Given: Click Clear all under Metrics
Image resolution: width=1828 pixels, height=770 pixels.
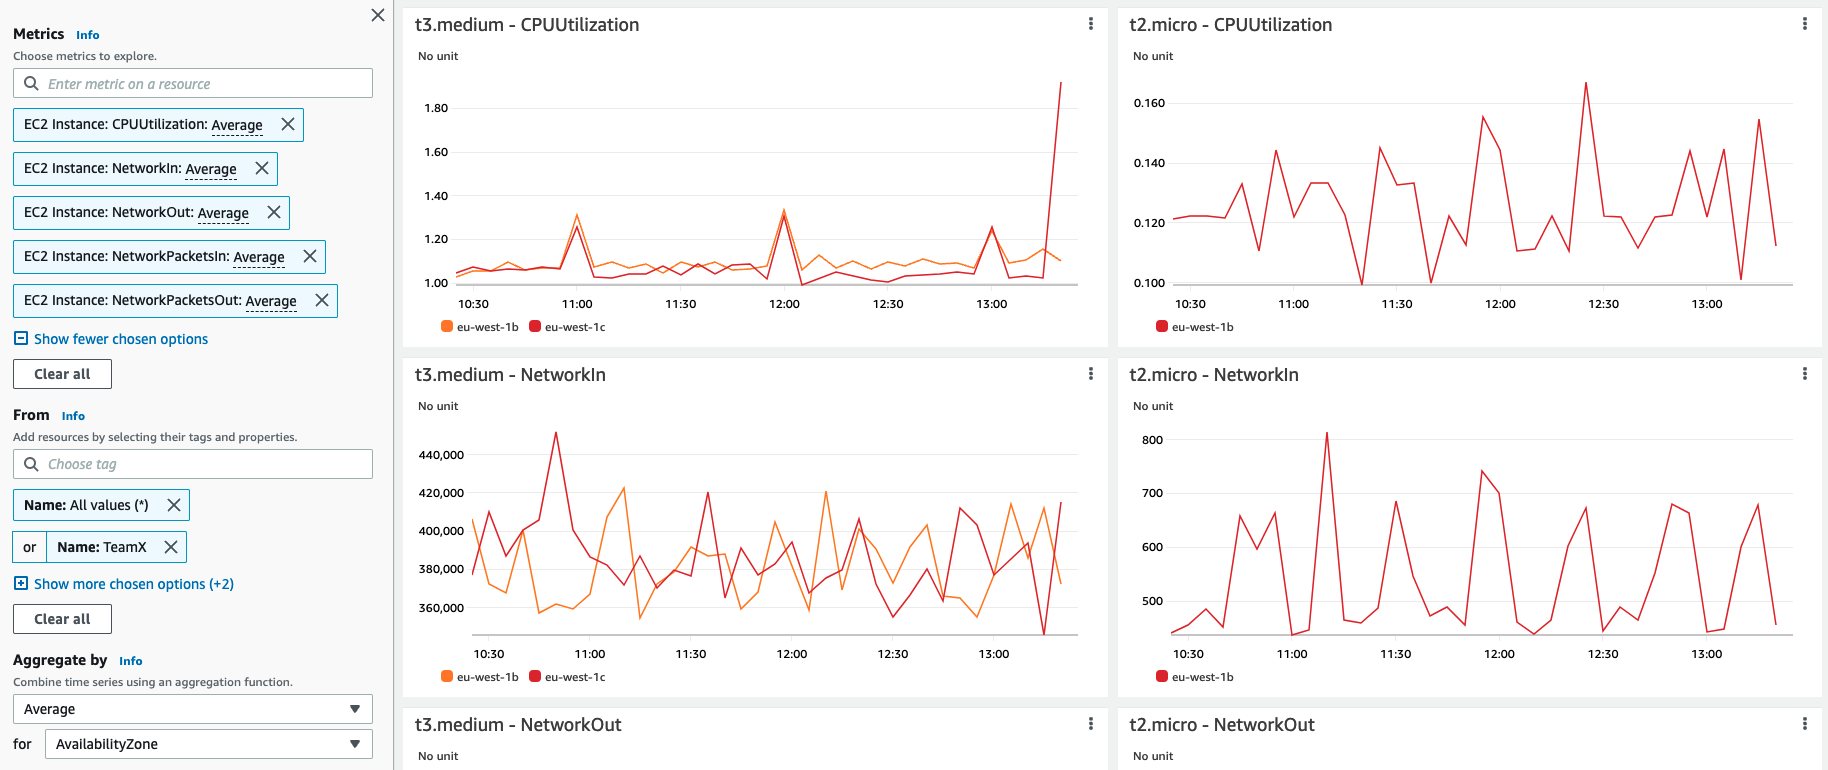Looking at the screenshot, I should [62, 374].
